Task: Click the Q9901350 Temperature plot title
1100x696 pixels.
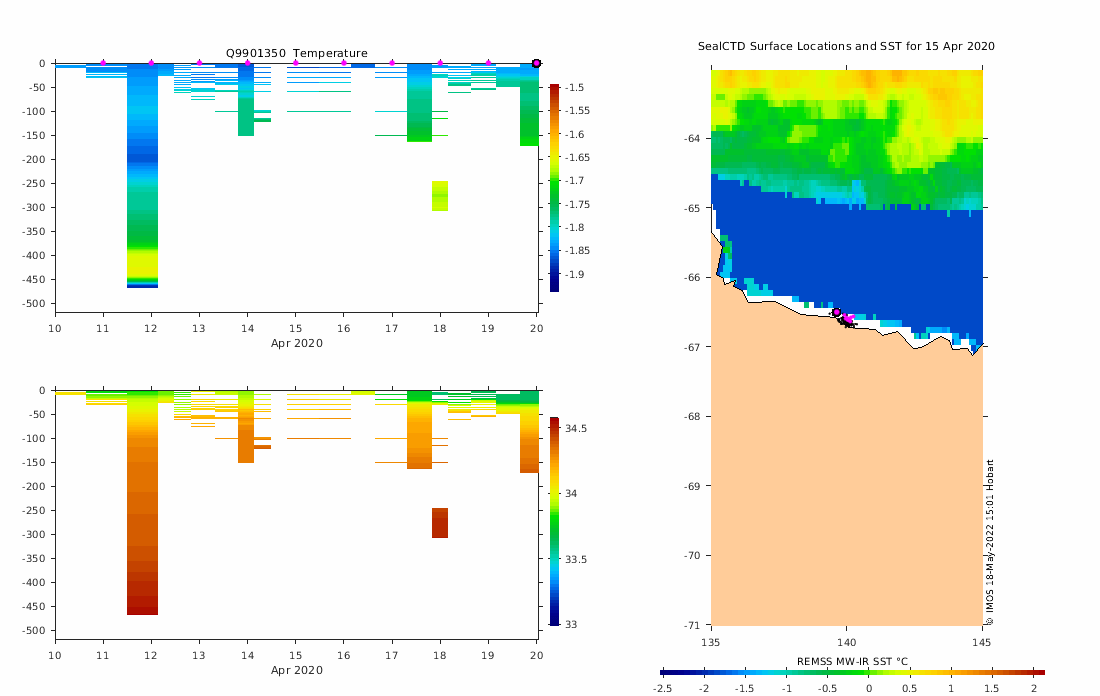Action: [x=297, y=53]
